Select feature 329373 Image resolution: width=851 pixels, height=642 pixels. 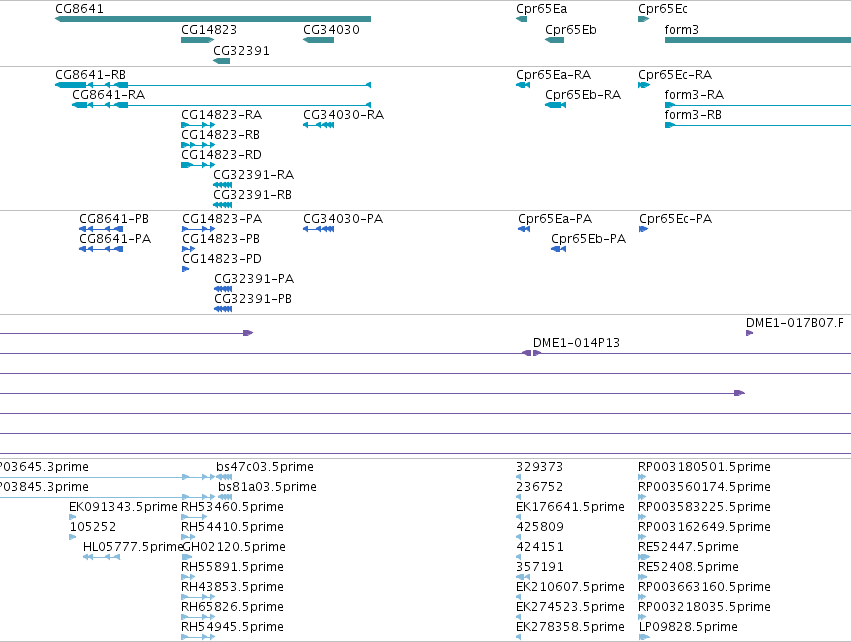(518, 477)
